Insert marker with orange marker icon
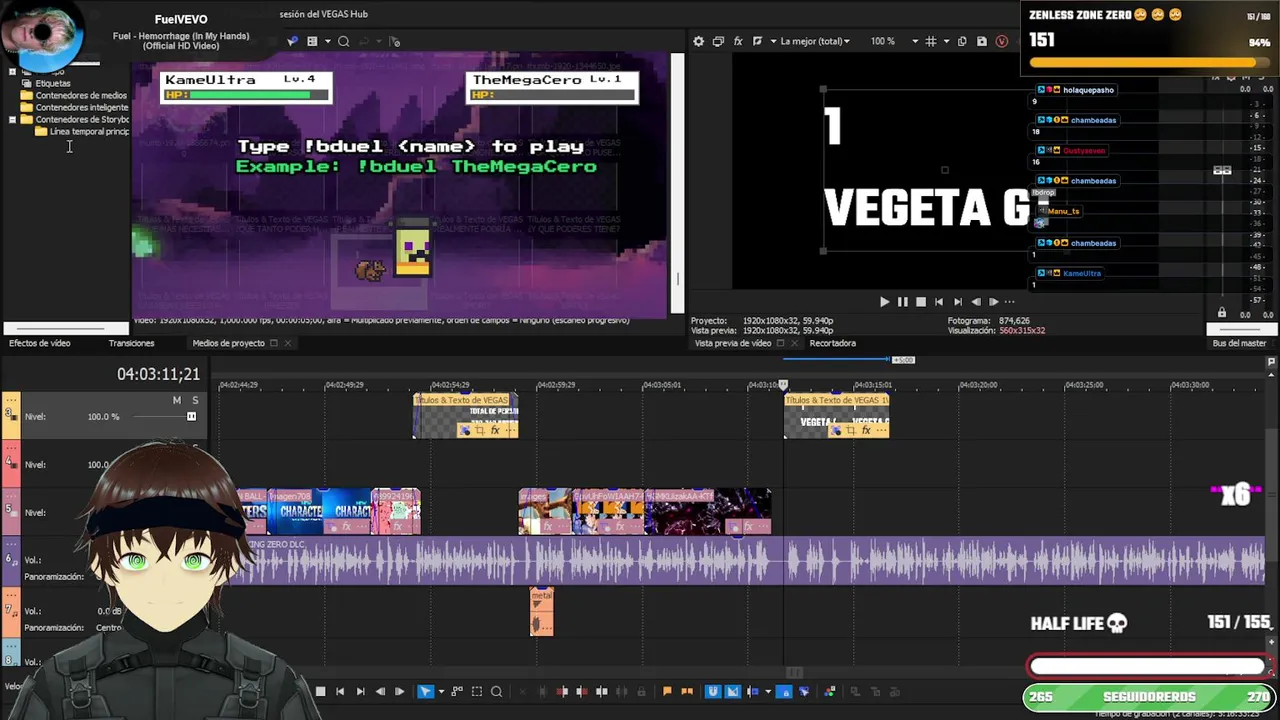The height and width of the screenshot is (720, 1280). (667, 691)
